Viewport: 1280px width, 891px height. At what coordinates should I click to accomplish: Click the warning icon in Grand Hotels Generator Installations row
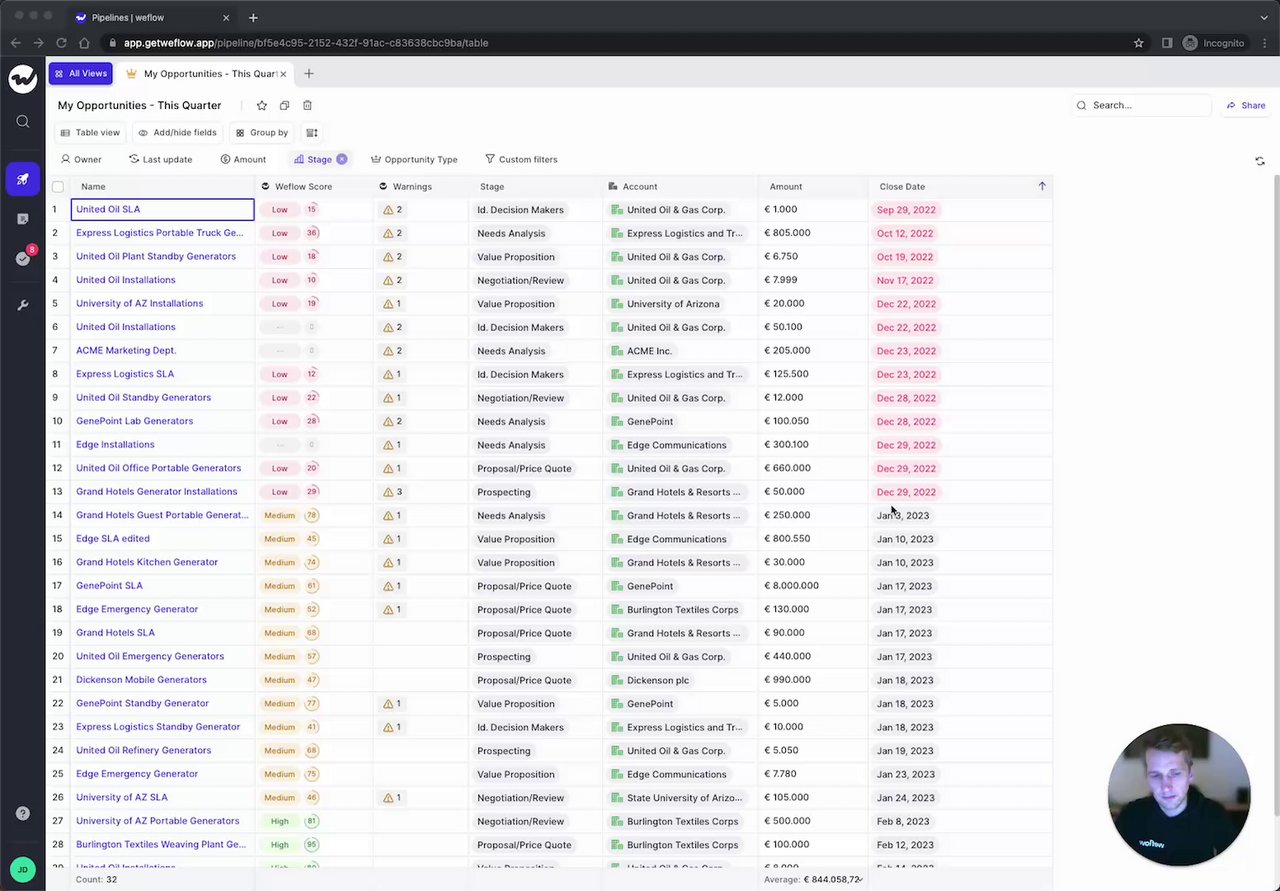[388, 492]
